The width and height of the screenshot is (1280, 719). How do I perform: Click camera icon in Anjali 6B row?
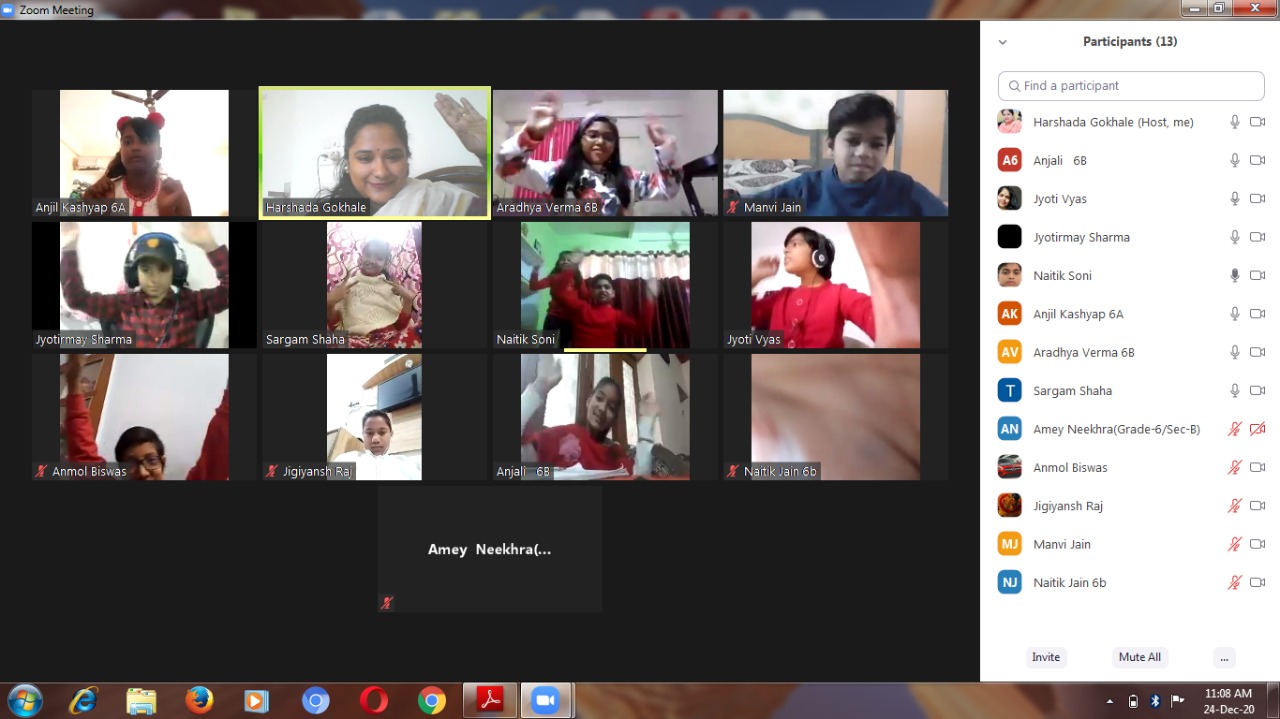click(x=1258, y=160)
